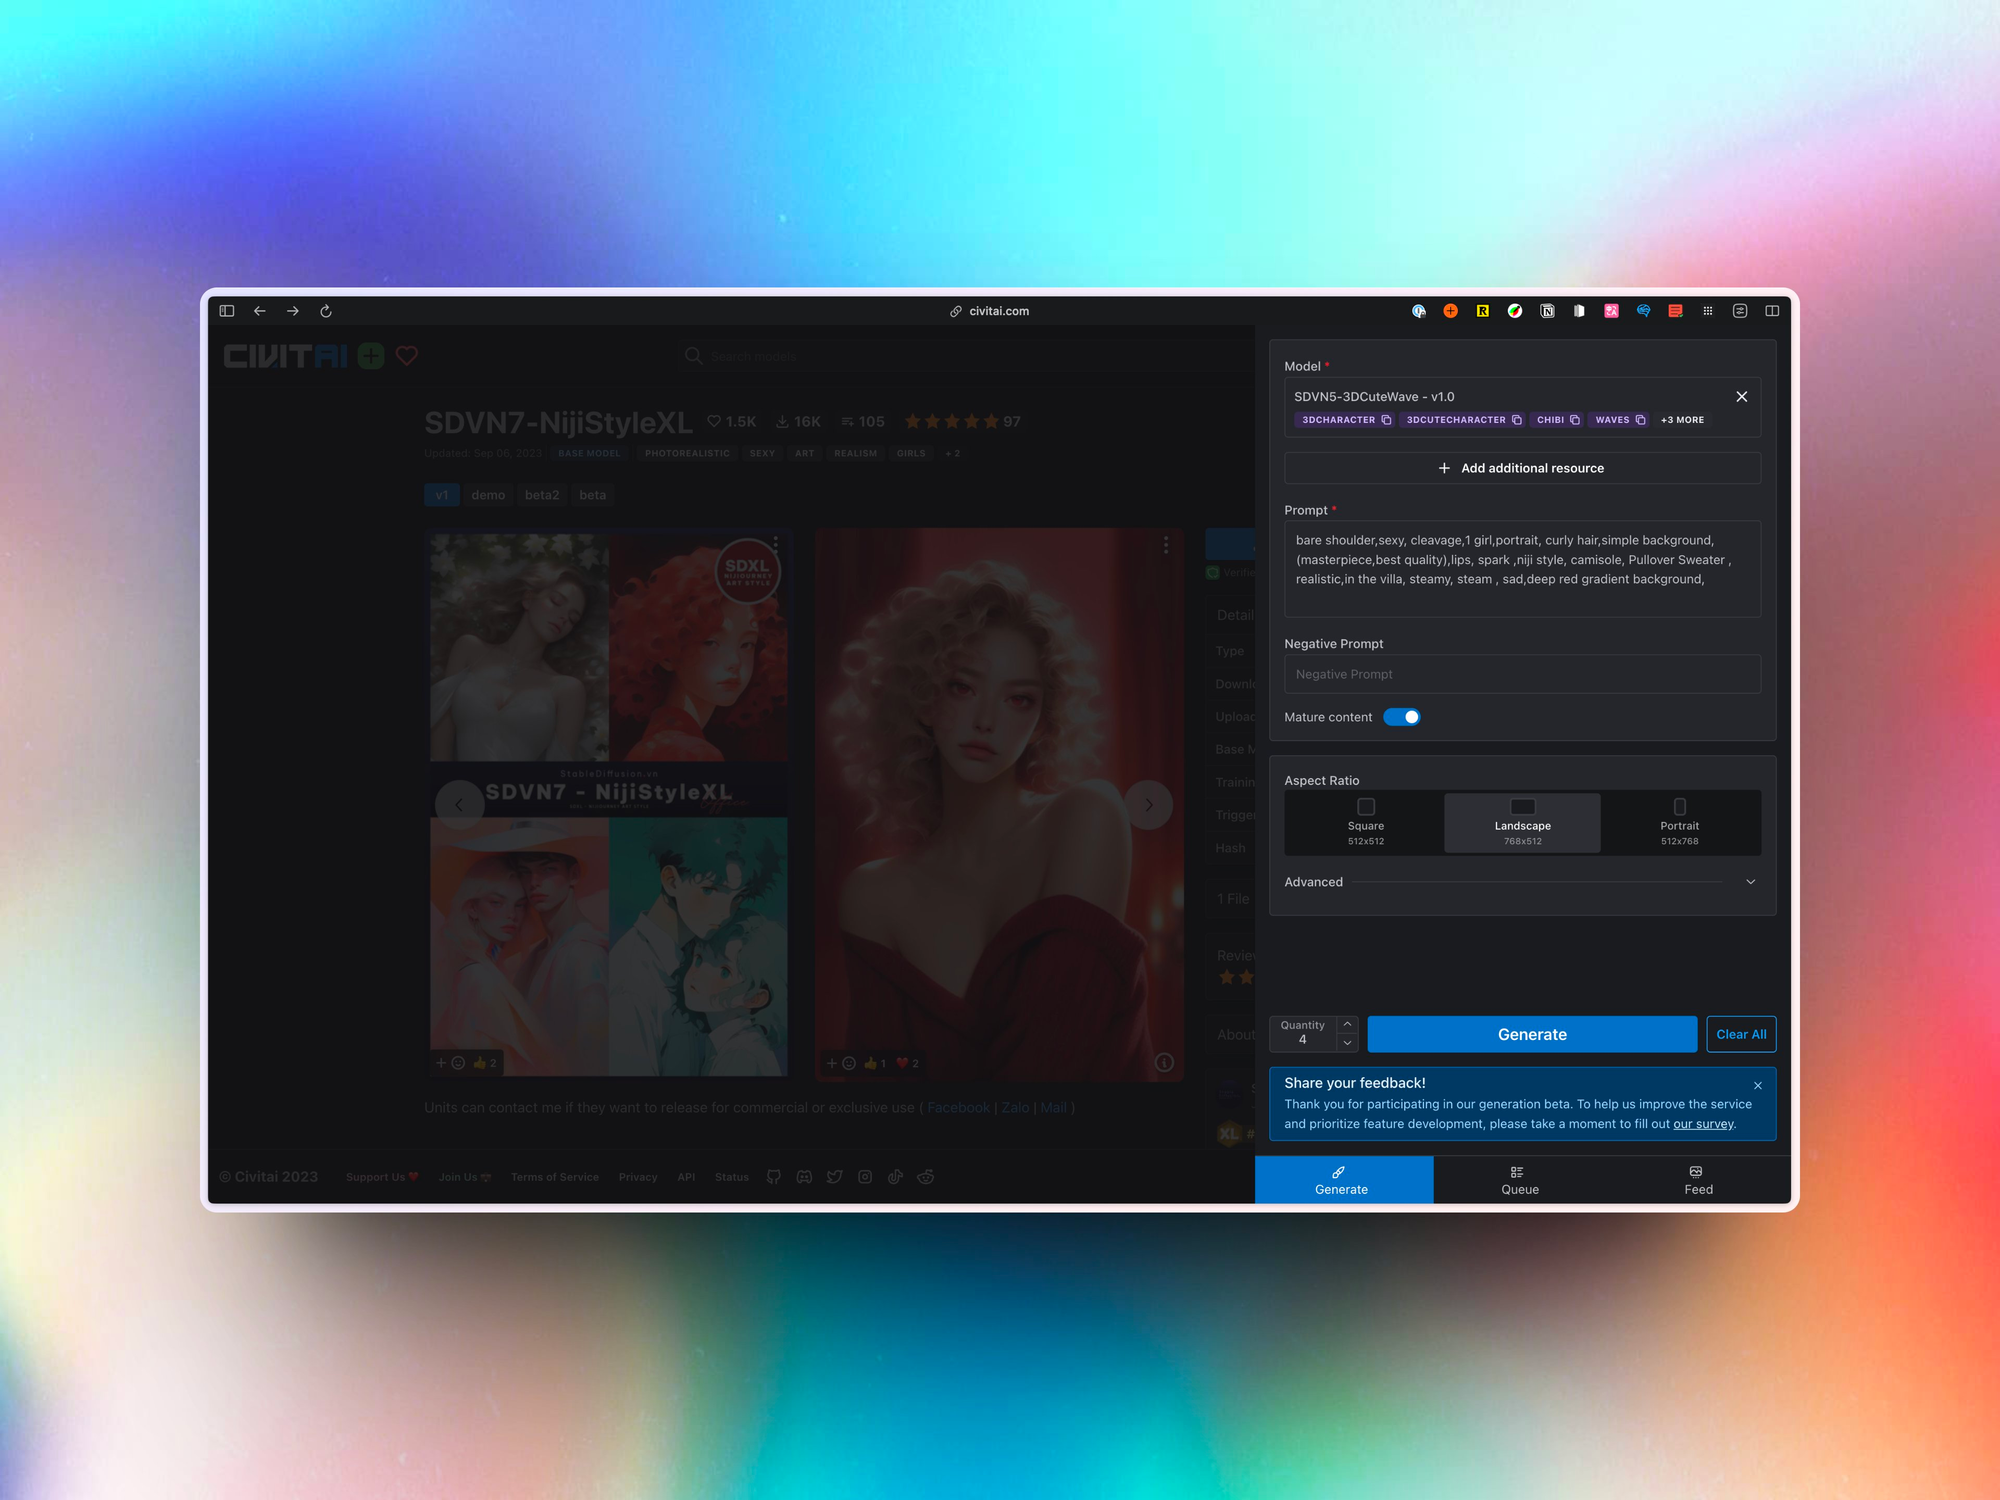Screen dimensions: 2000x1500
Task: Open the dotted grid extensions icon
Action: (1708, 311)
